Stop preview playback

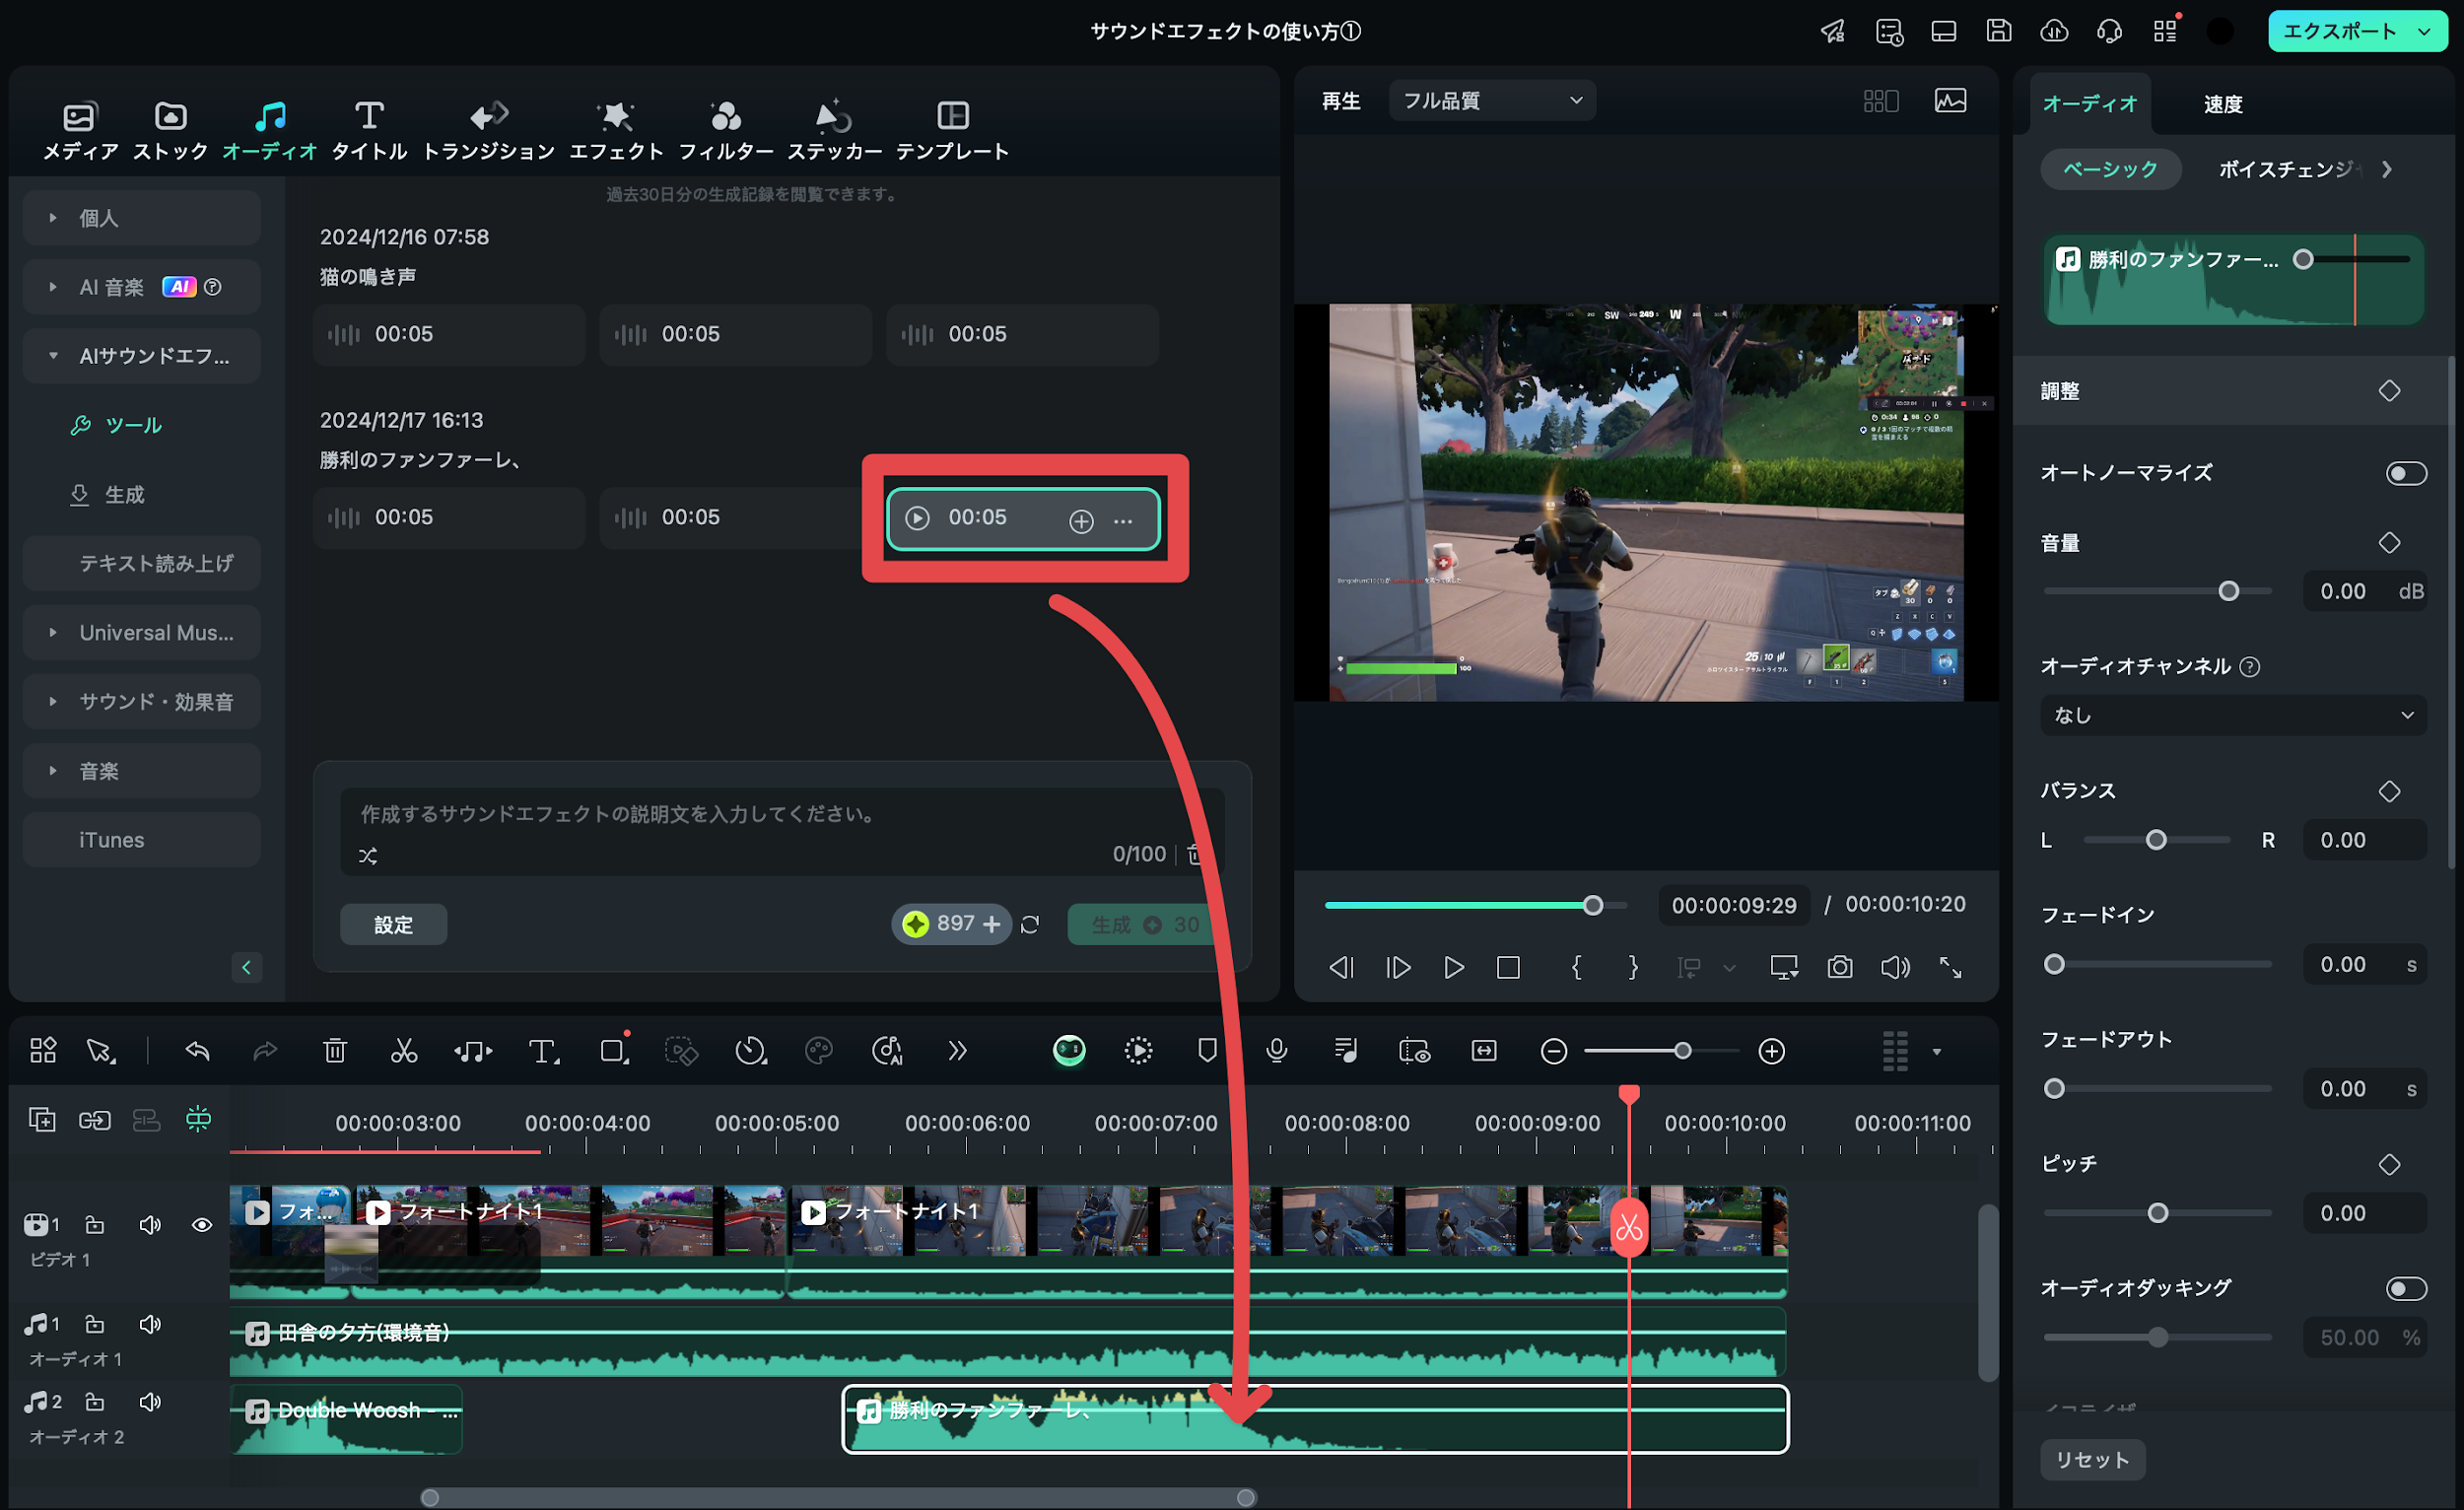click(x=1509, y=968)
